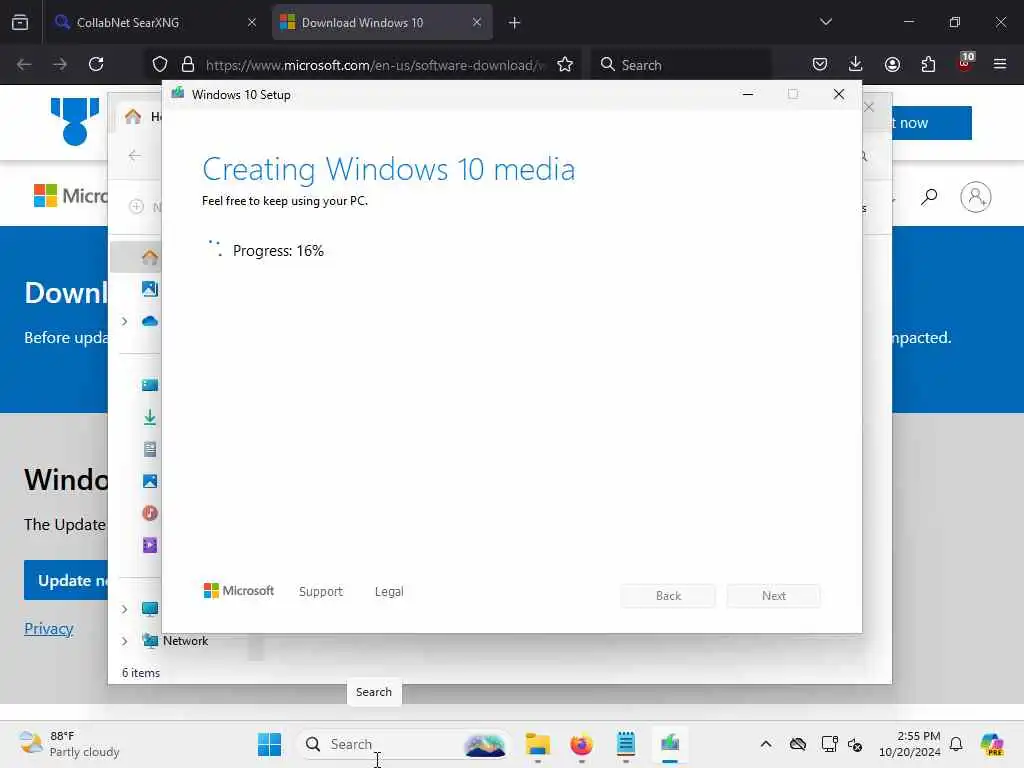Close the CollabNet SearXNG tab

coord(252,22)
